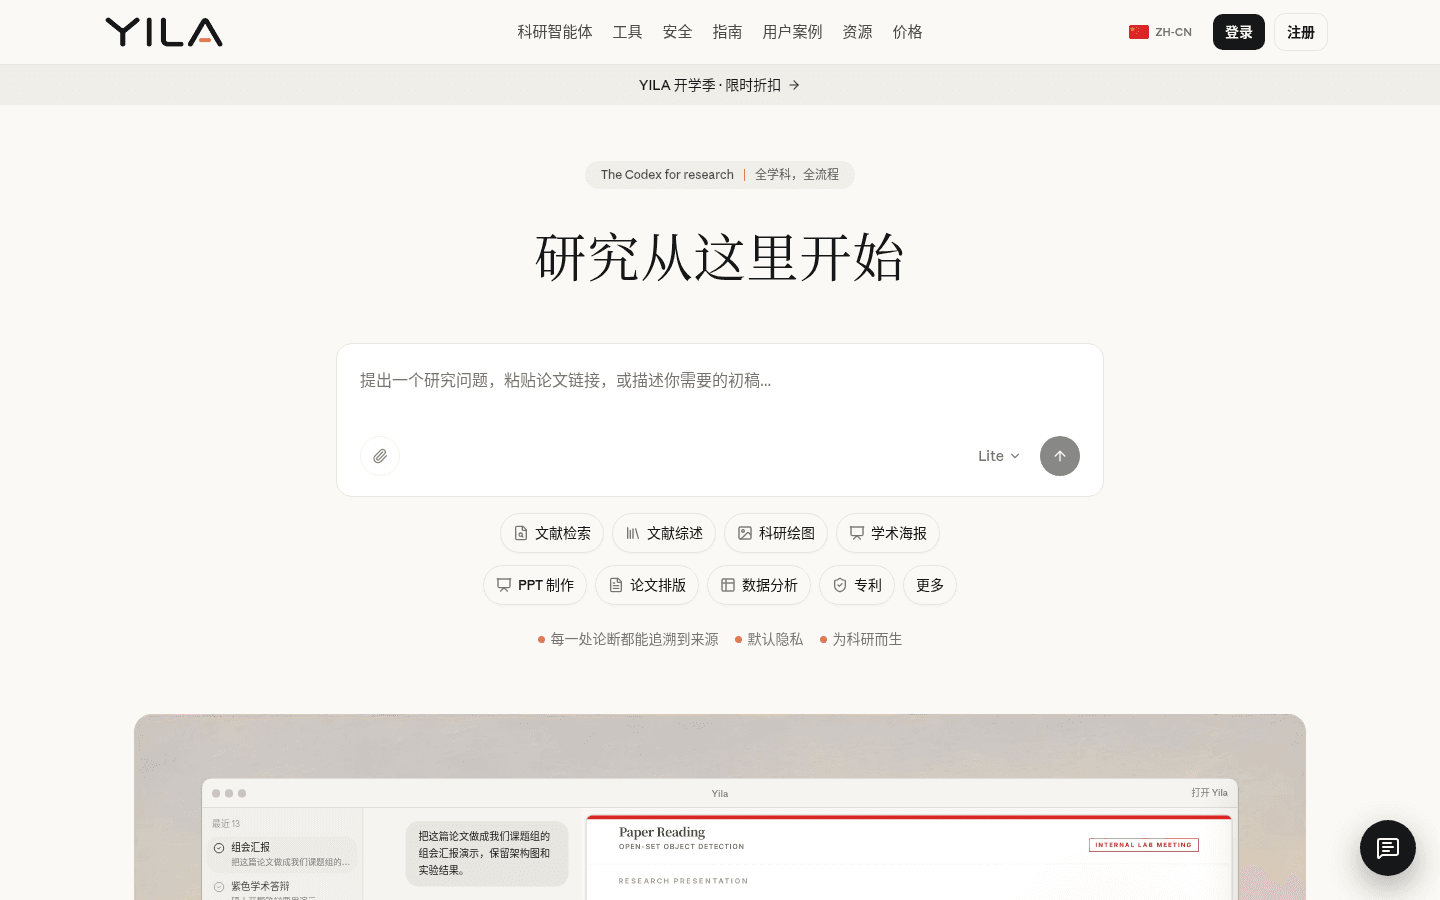
Task: Click the YILA logo
Action: click(164, 32)
